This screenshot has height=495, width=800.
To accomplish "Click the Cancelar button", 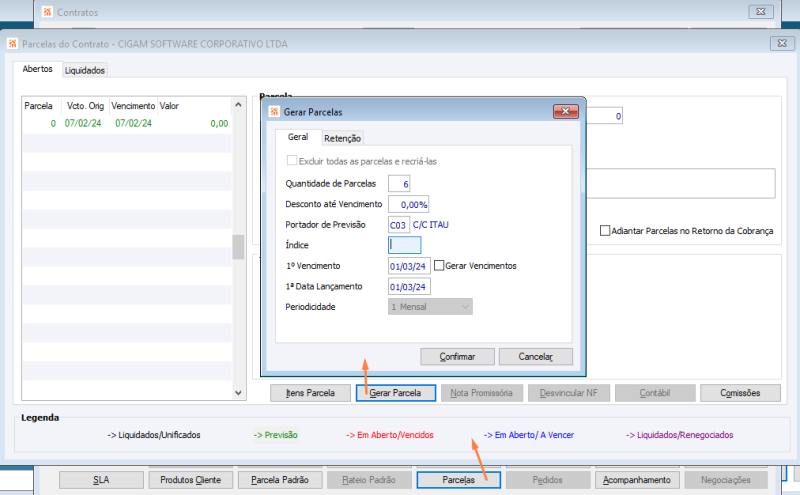I will click(536, 357).
